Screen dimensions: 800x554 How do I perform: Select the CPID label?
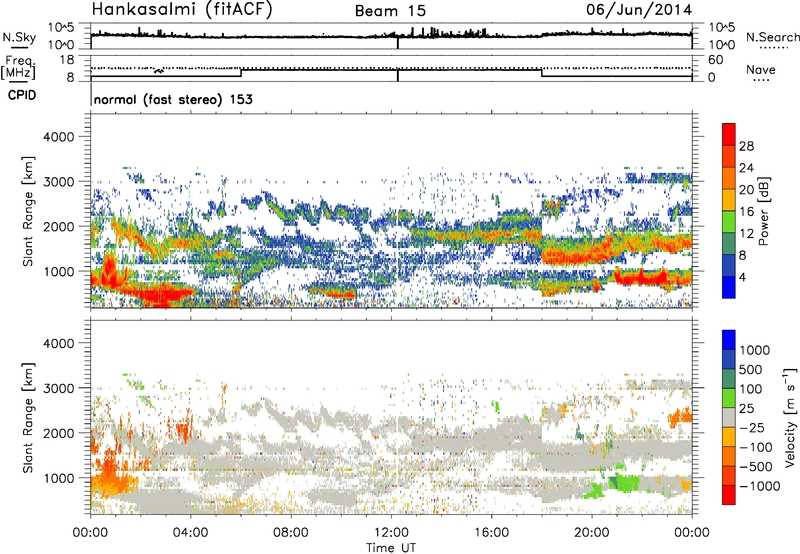pos(22,95)
